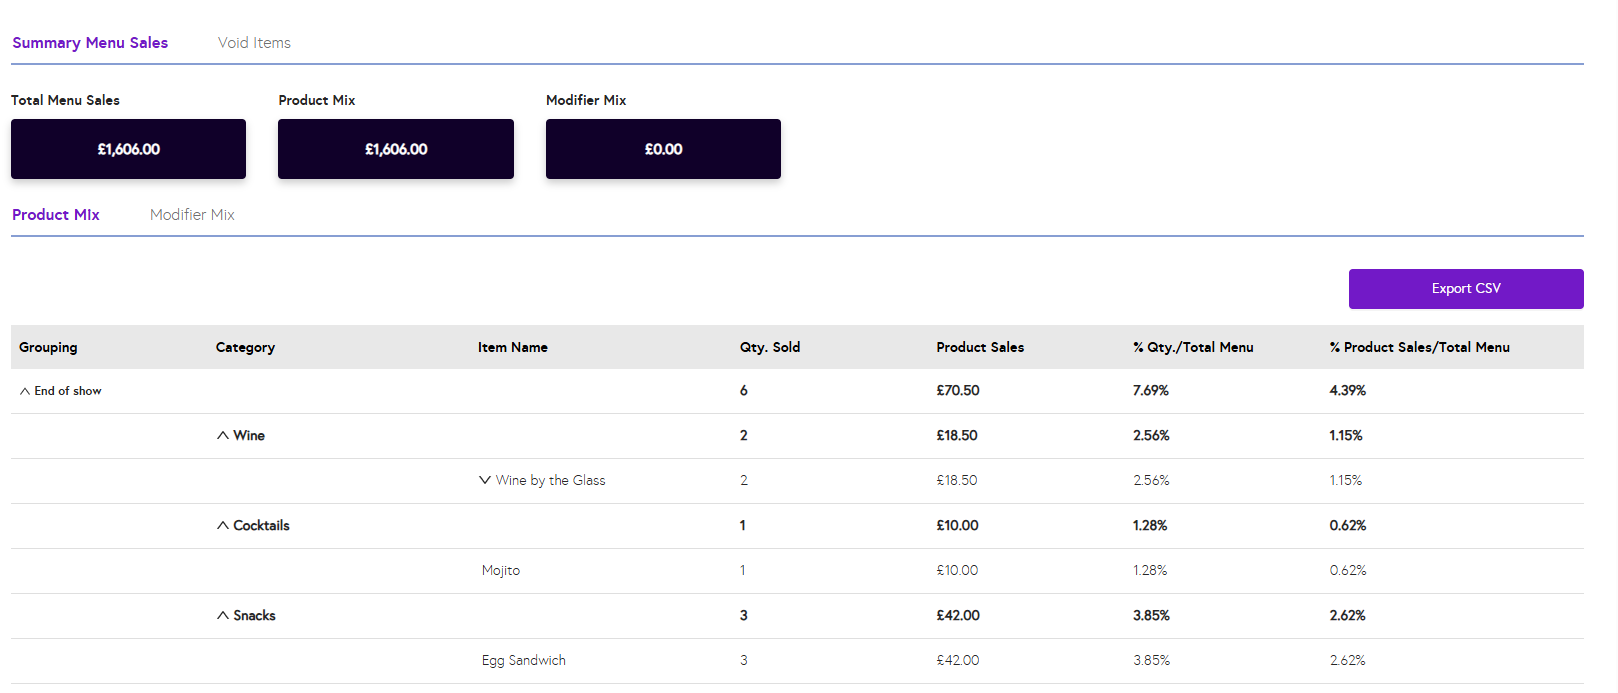Sort by the Grouping column header
This screenshot has height=693, width=1618.
pyautogui.click(x=48, y=347)
